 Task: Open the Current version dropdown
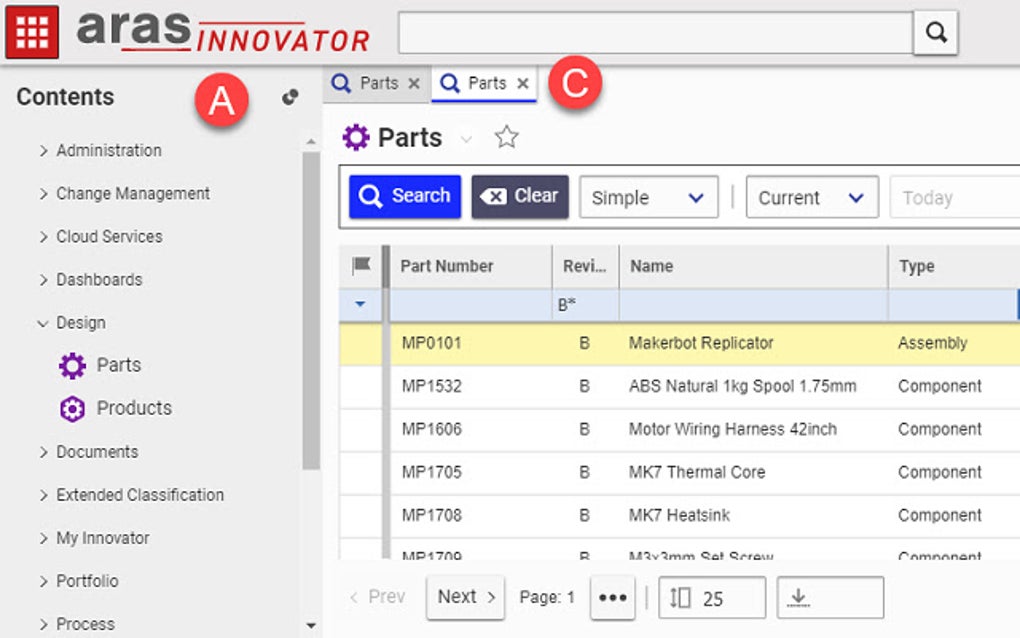tap(811, 197)
